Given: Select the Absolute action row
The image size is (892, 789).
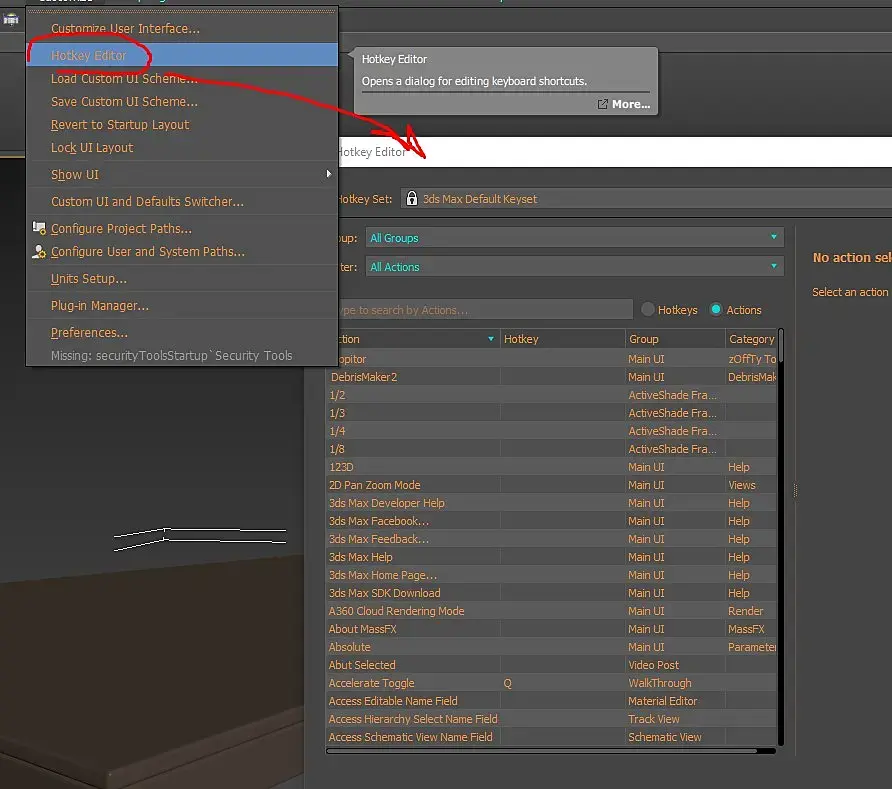Looking at the screenshot, I should [551, 647].
